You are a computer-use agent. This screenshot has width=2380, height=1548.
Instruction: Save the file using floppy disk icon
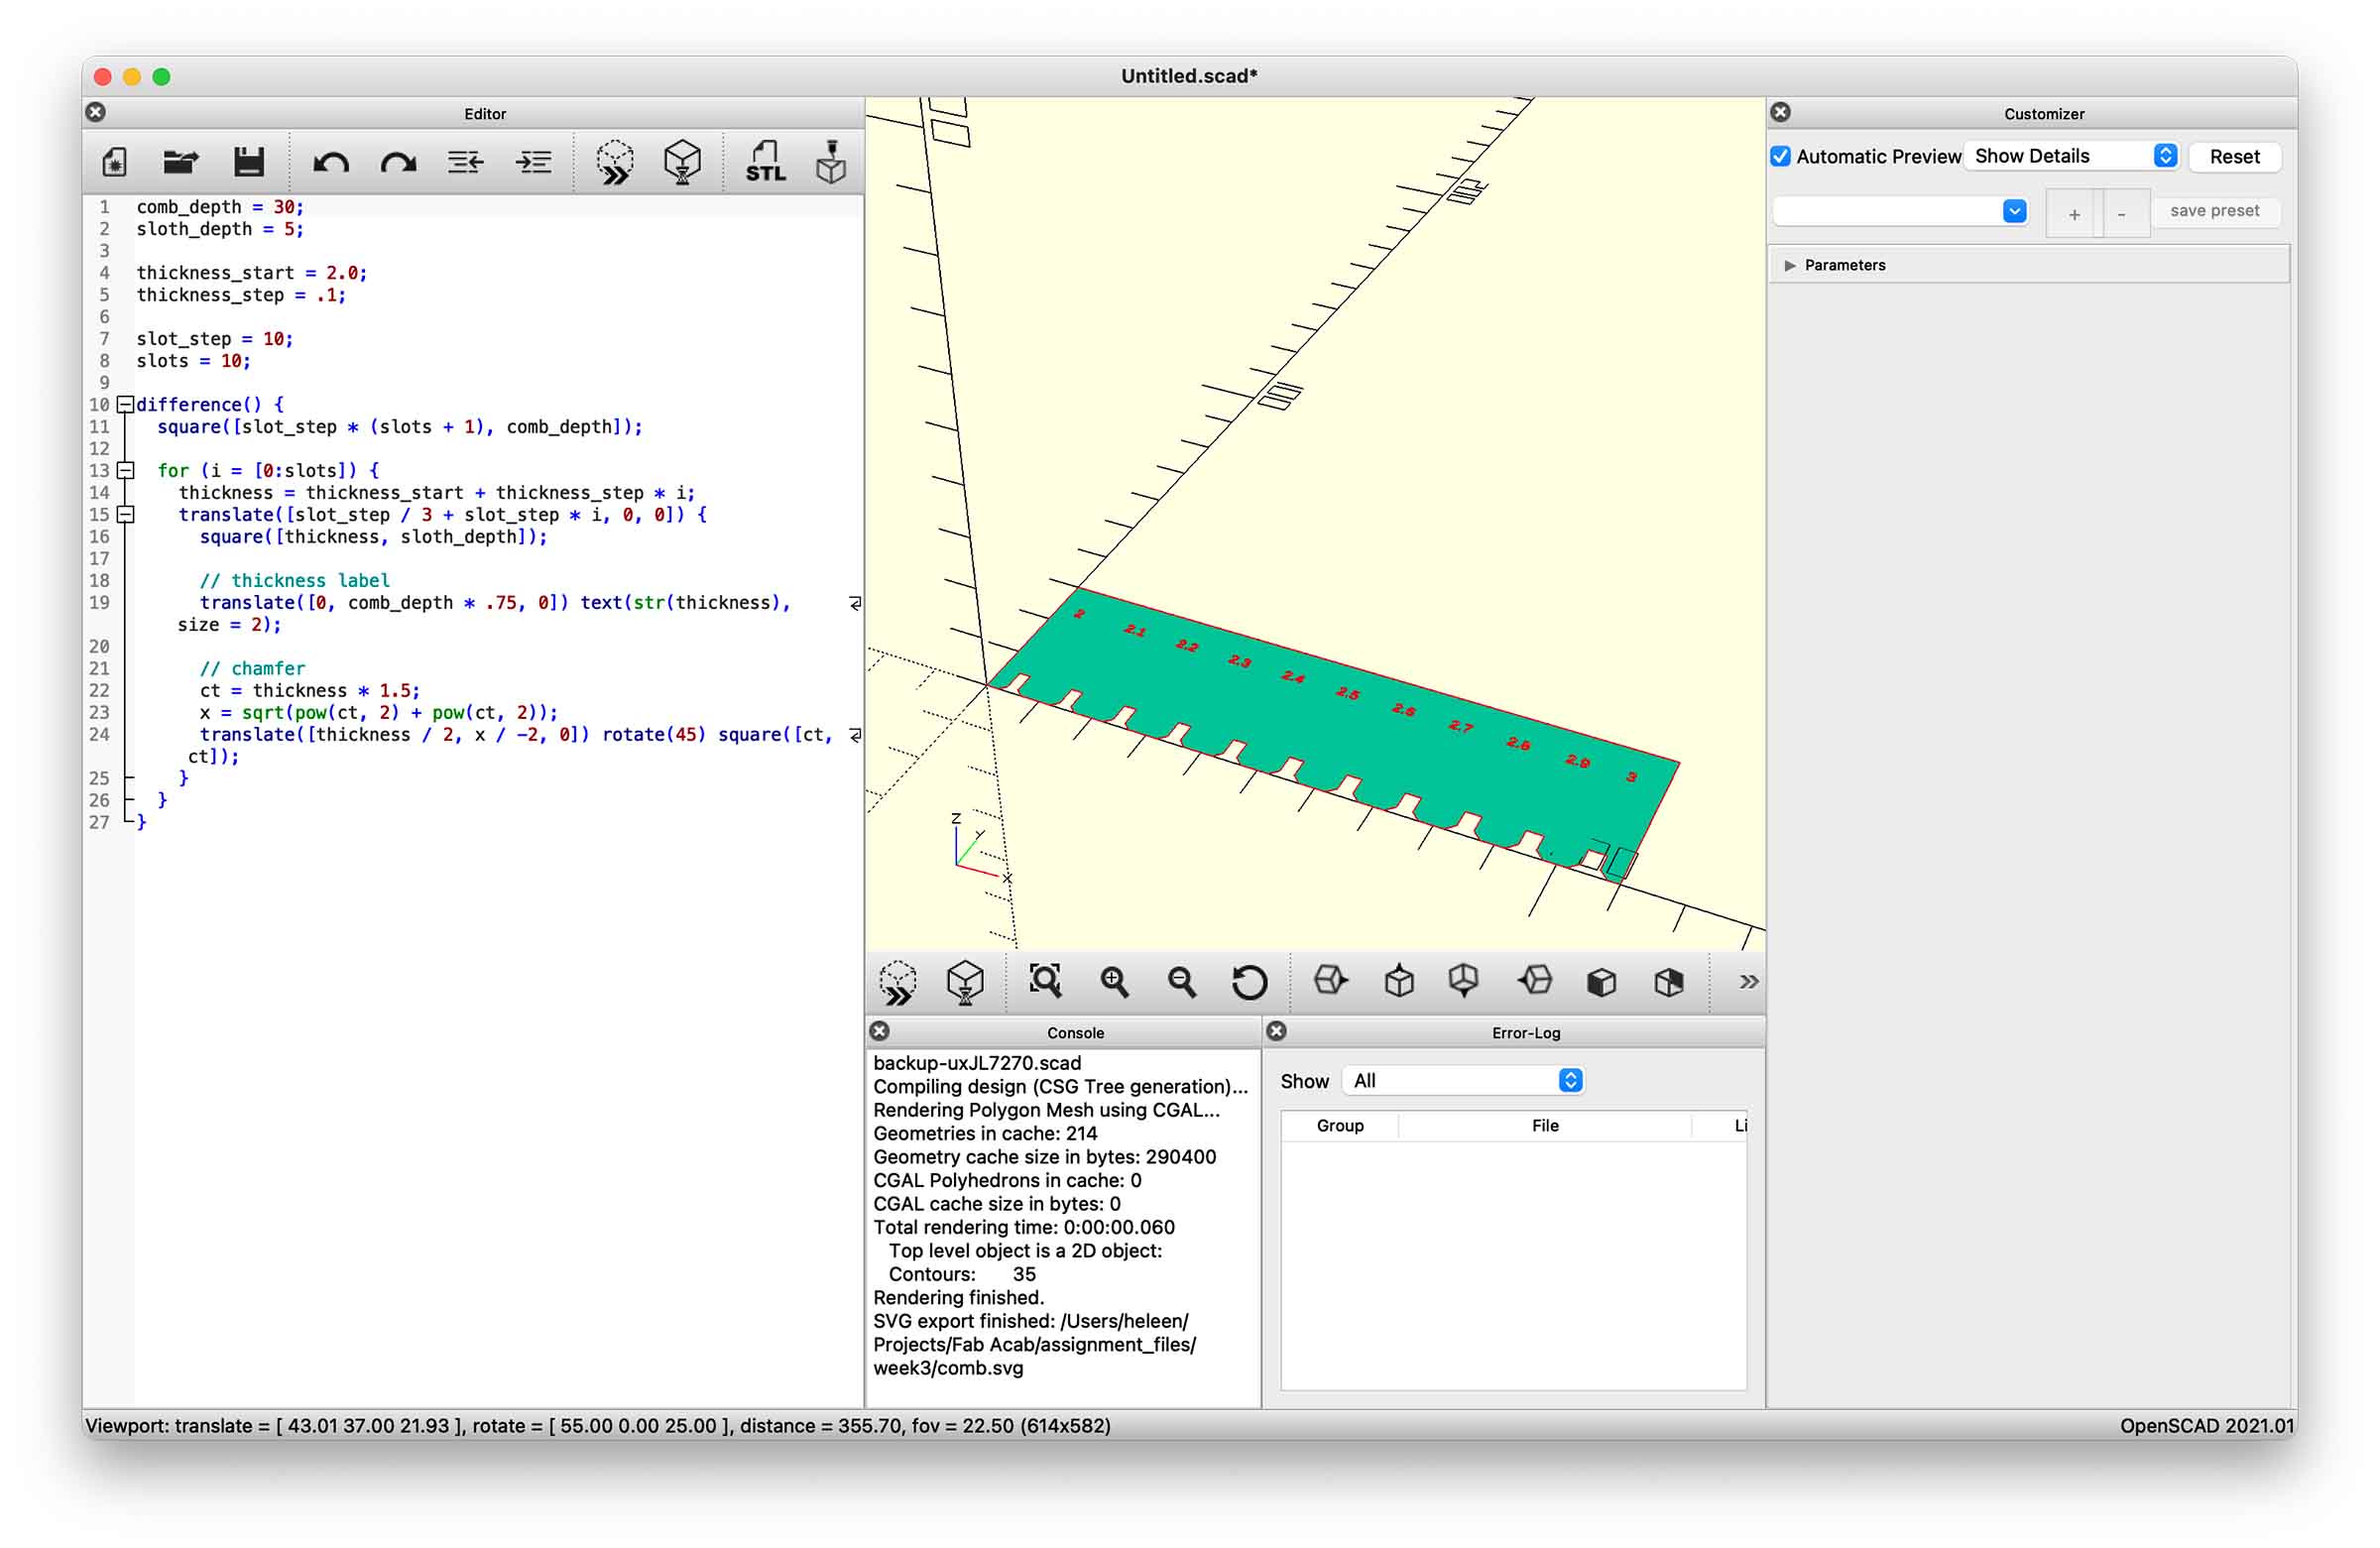[248, 162]
